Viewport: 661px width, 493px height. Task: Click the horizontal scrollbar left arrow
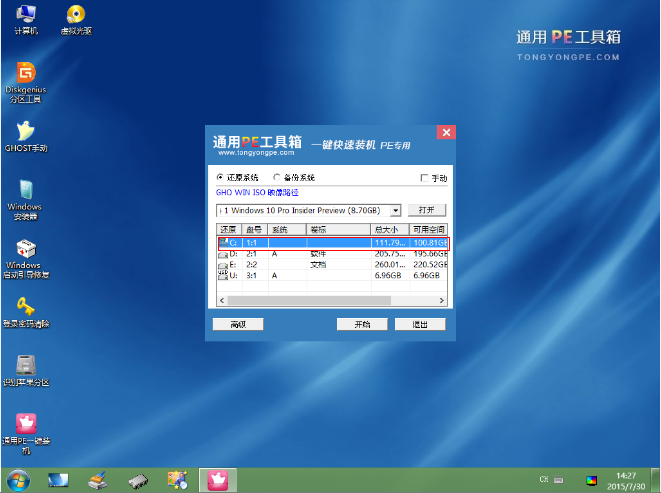(x=222, y=300)
